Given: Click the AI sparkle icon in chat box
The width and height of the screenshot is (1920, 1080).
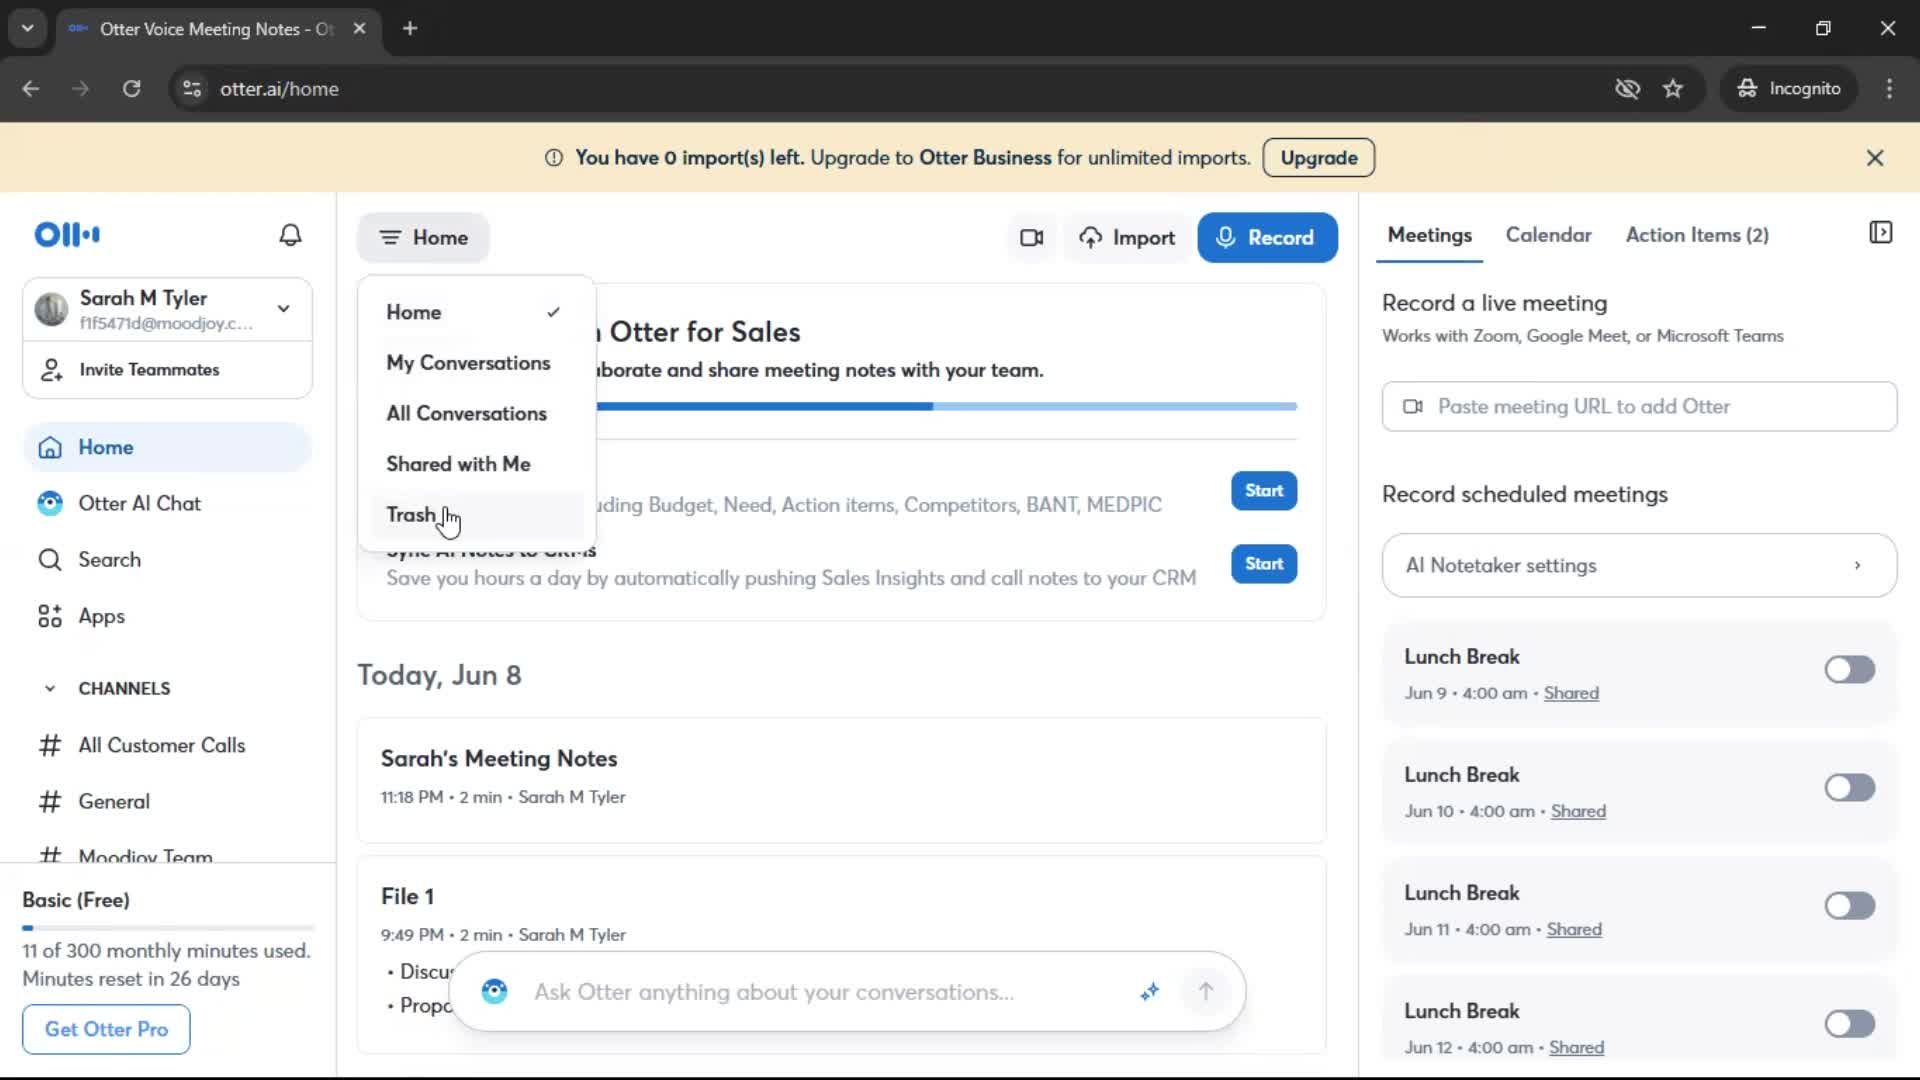Looking at the screenshot, I should tap(1150, 991).
